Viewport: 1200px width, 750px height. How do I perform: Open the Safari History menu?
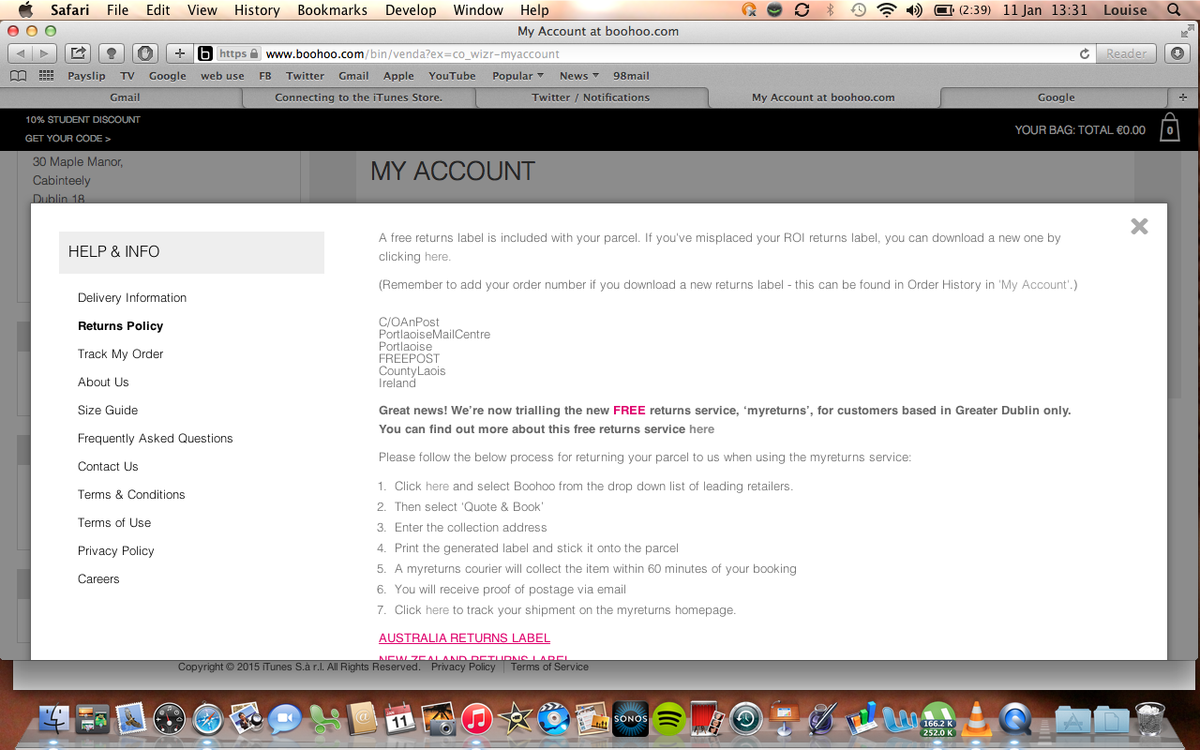click(x=257, y=10)
